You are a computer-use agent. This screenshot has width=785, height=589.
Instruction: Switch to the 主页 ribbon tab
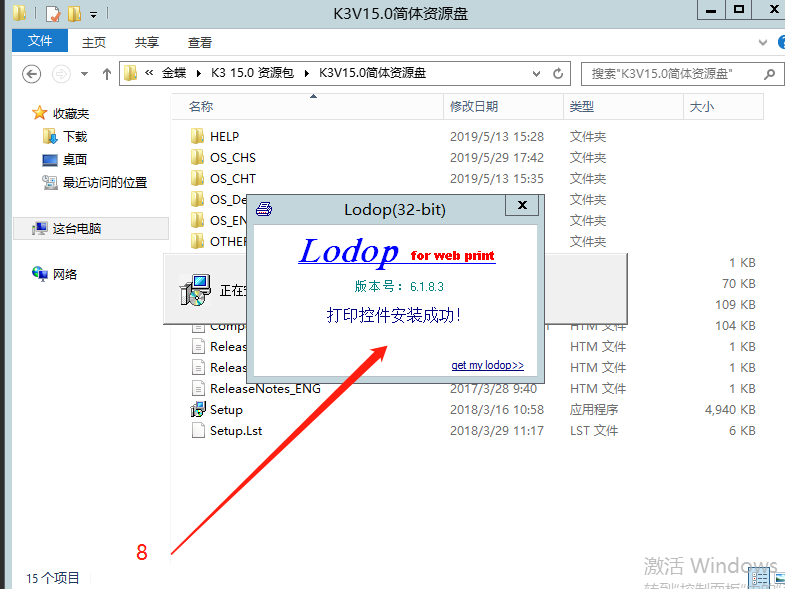point(94,42)
